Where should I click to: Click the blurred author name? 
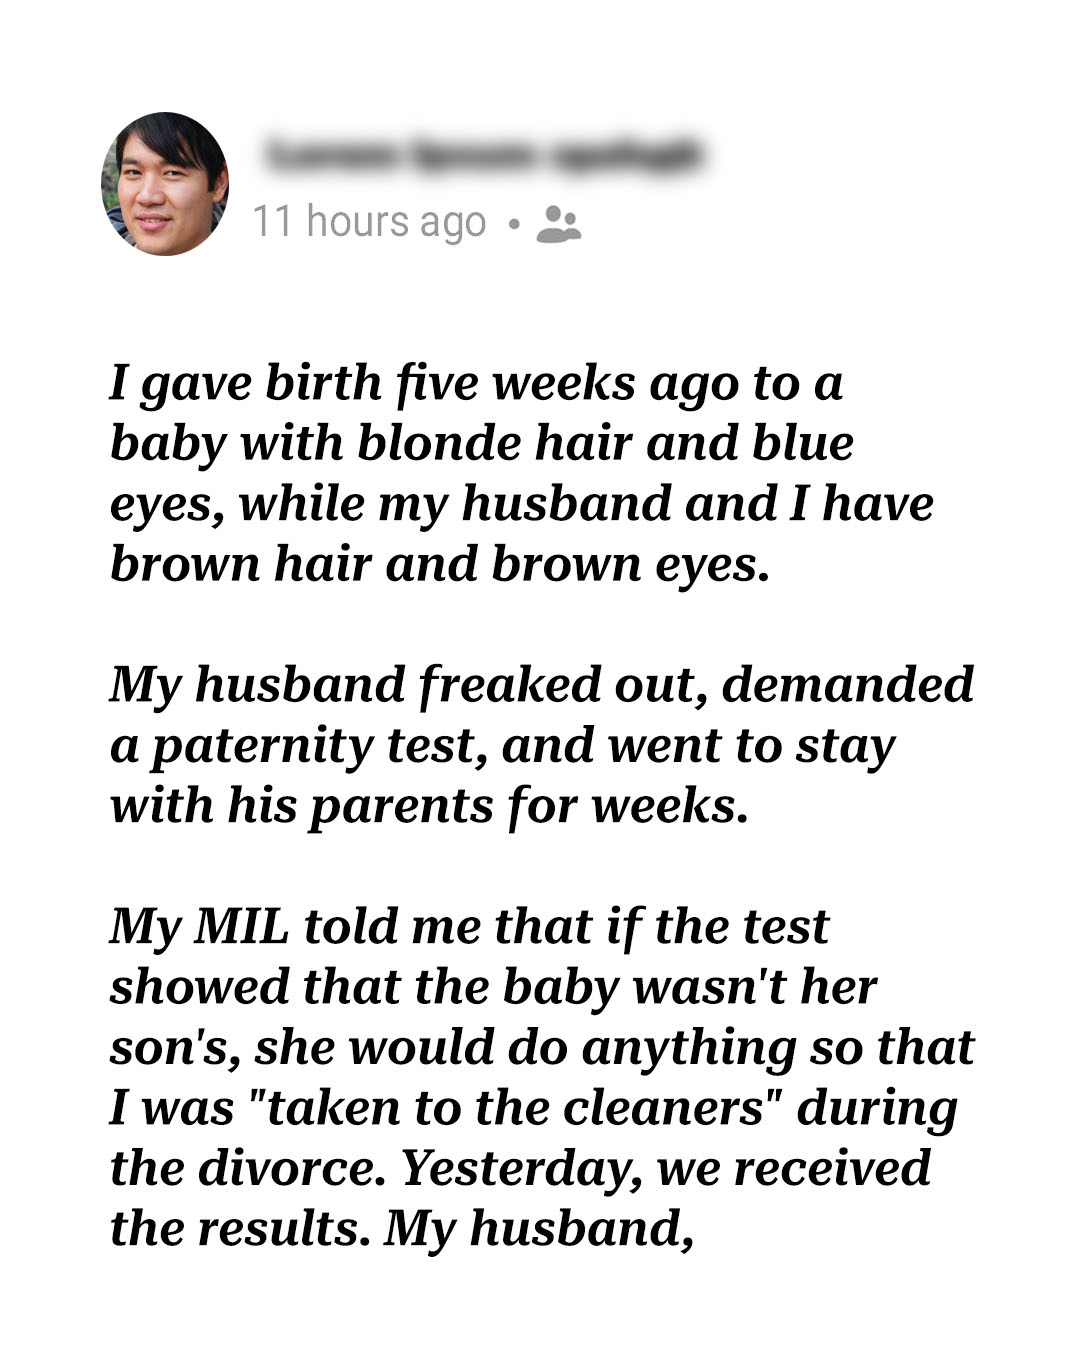(x=484, y=156)
